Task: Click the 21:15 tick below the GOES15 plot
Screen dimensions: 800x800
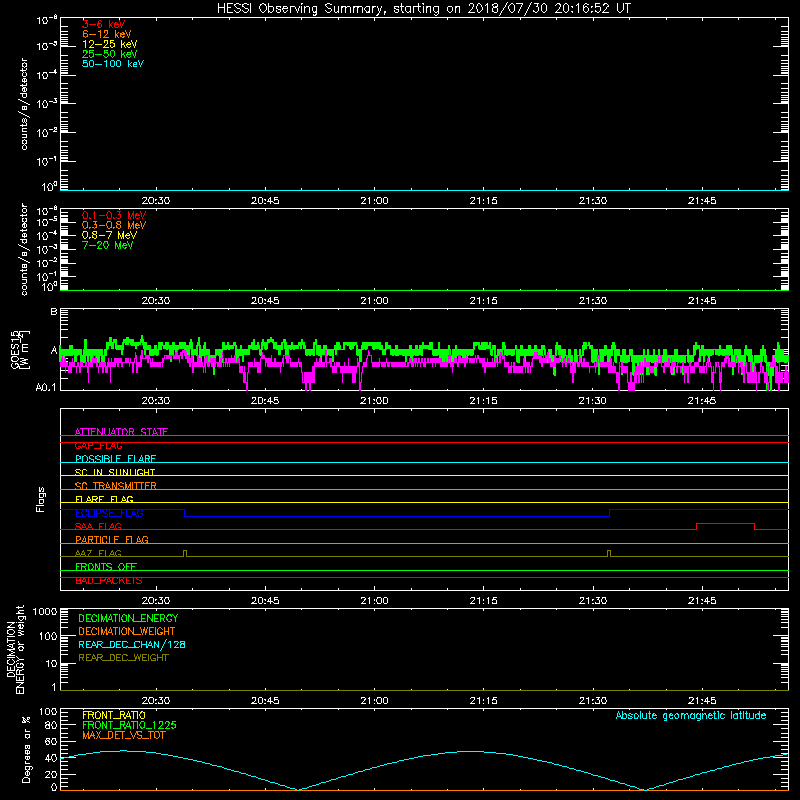Action: tap(483, 401)
